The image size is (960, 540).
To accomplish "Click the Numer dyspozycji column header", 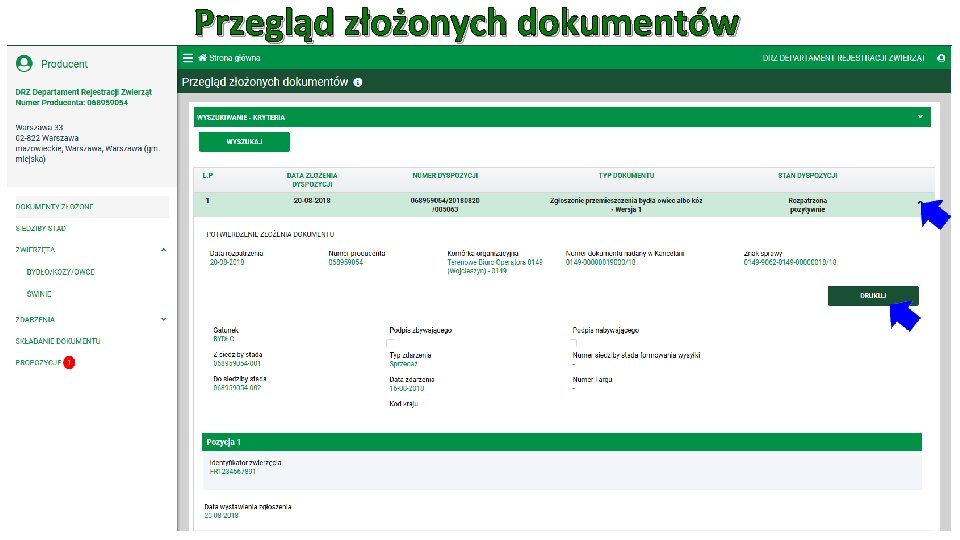I will tap(445, 176).
